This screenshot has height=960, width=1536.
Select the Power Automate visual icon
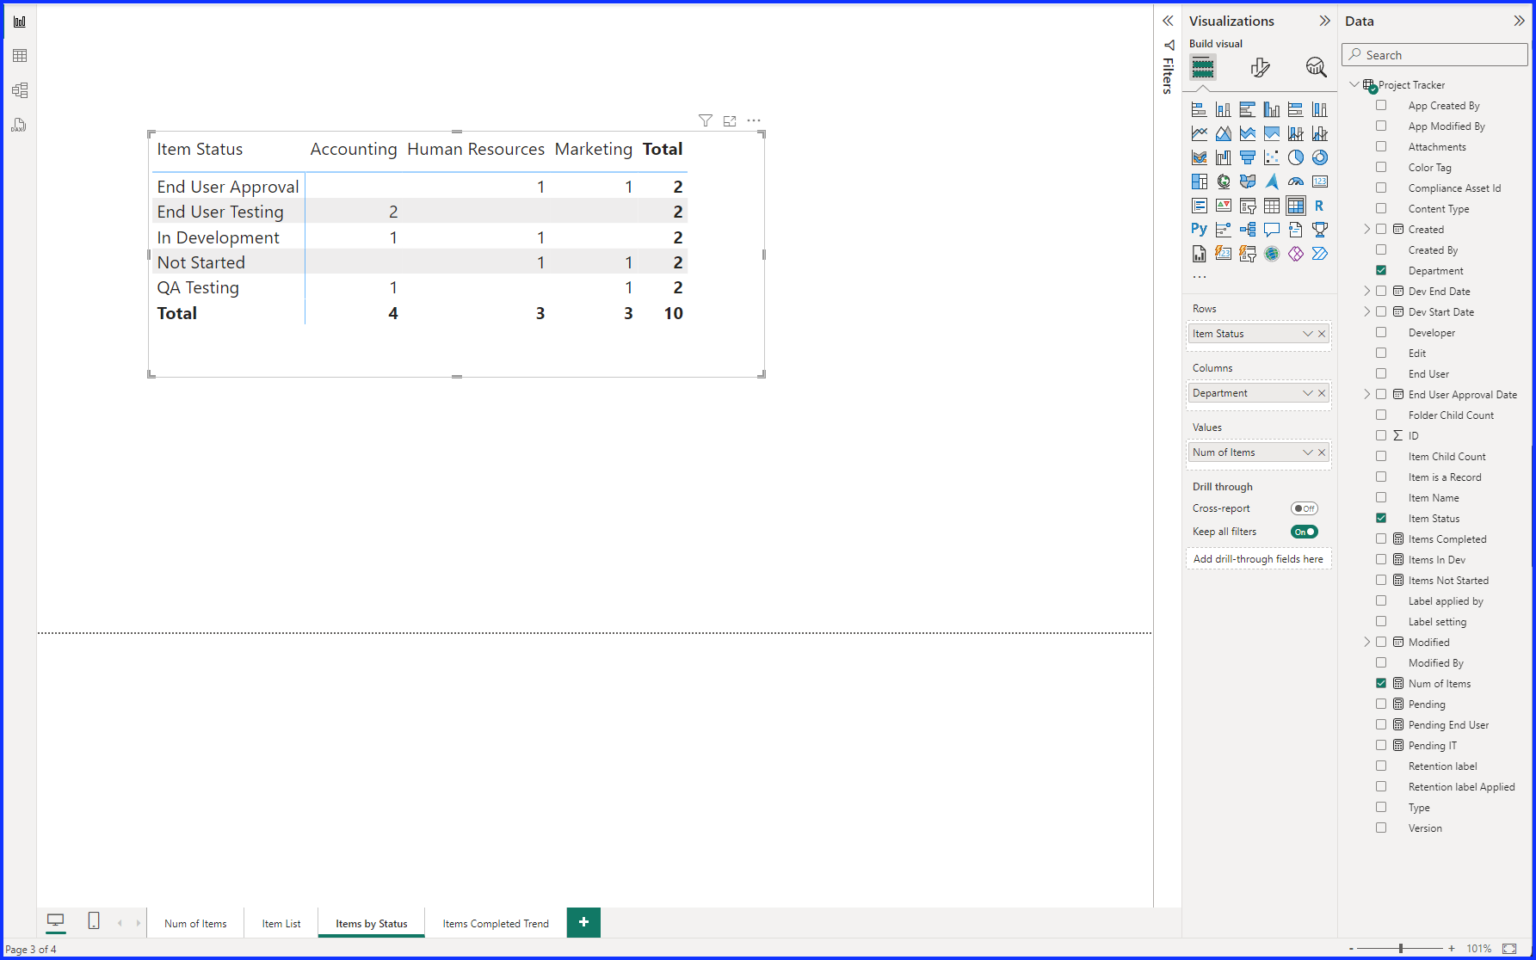point(1320,252)
